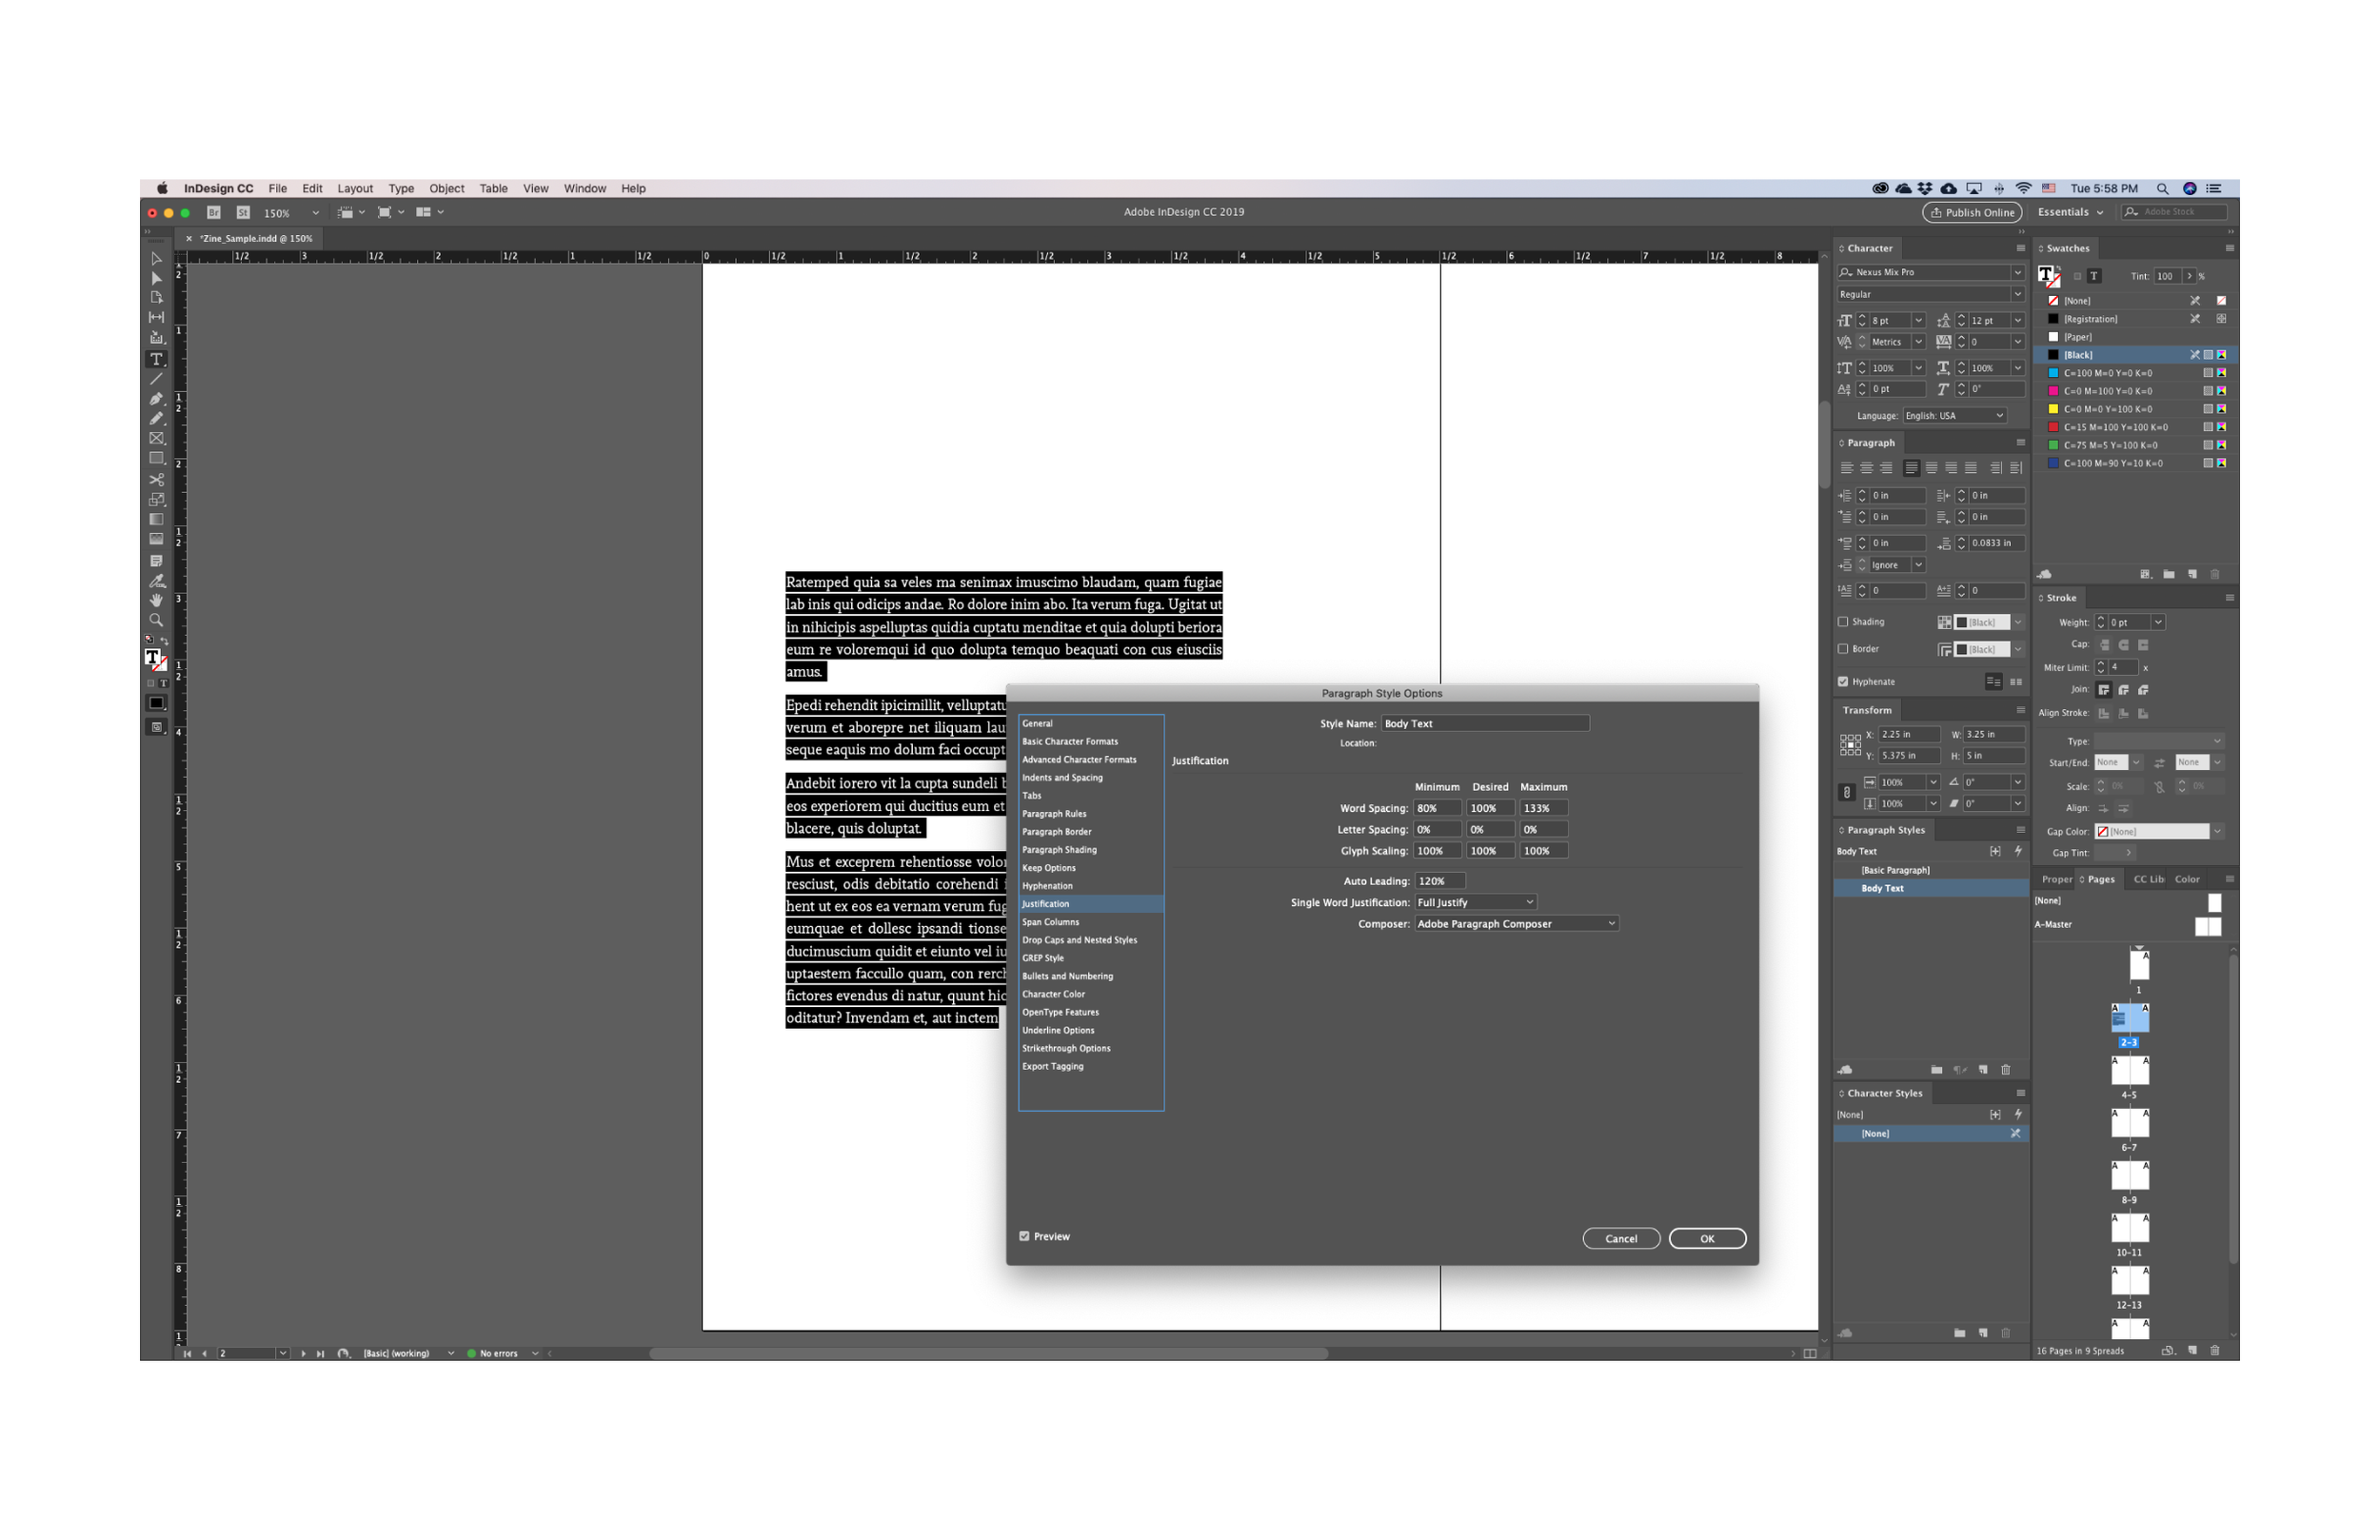
Task: Click Auto Leading field 120%
Action: coord(1440,881)
